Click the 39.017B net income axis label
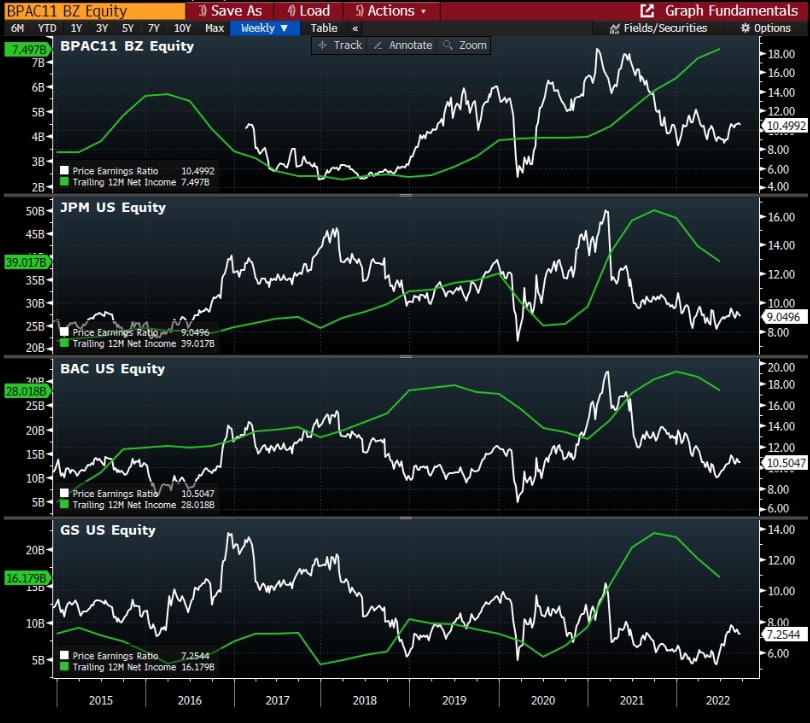 tap(28, 262)
